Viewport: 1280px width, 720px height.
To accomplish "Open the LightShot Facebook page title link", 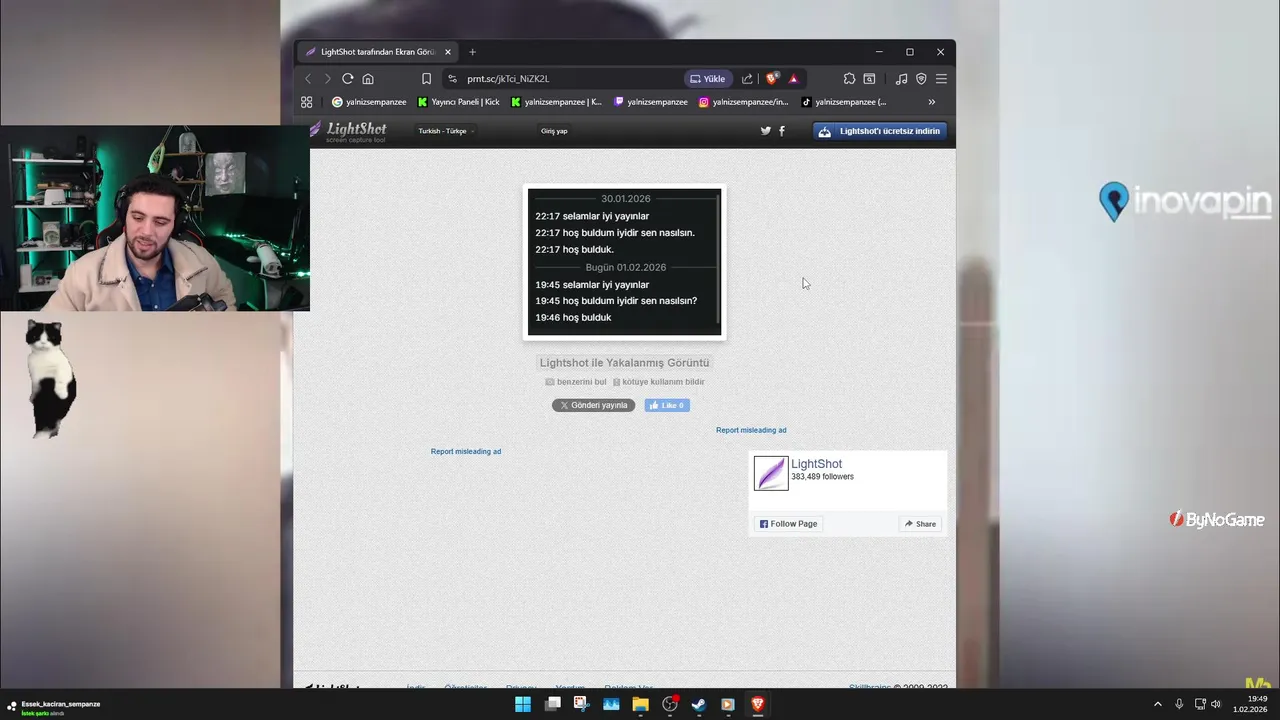I will (816, 464).
